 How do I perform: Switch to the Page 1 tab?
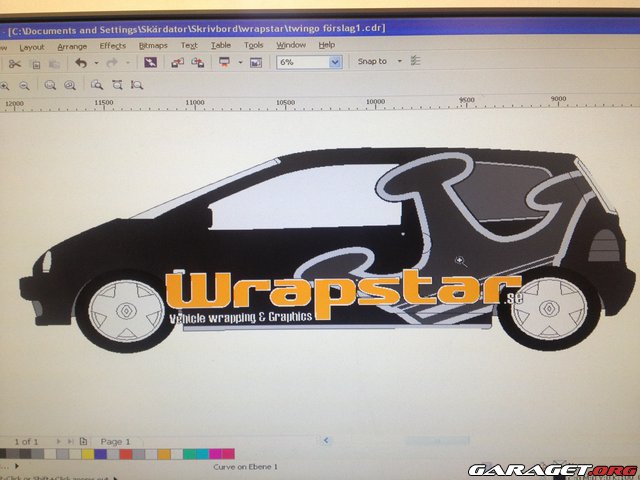pos(115,441)
